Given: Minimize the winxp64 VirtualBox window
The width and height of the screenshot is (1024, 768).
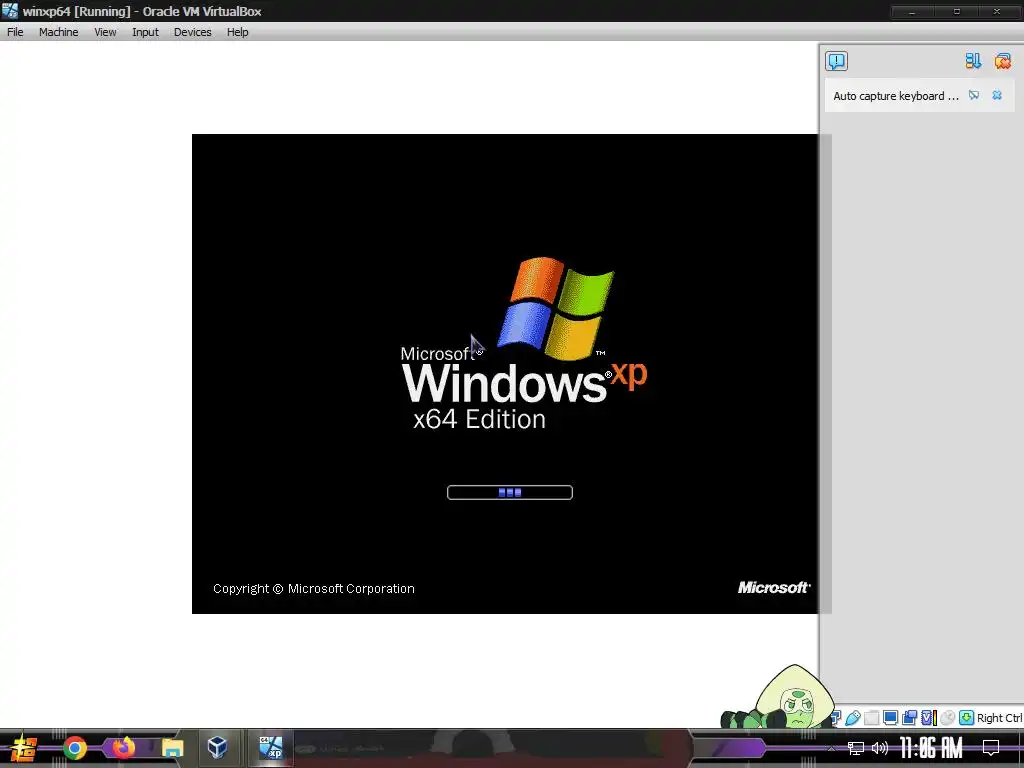Looking at the screenshot, I should (x=912, y=11).
